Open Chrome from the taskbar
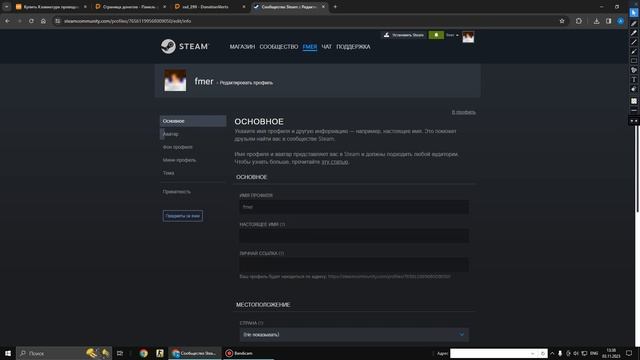This screenshot has height=360, width=640. tap(143, 353)
